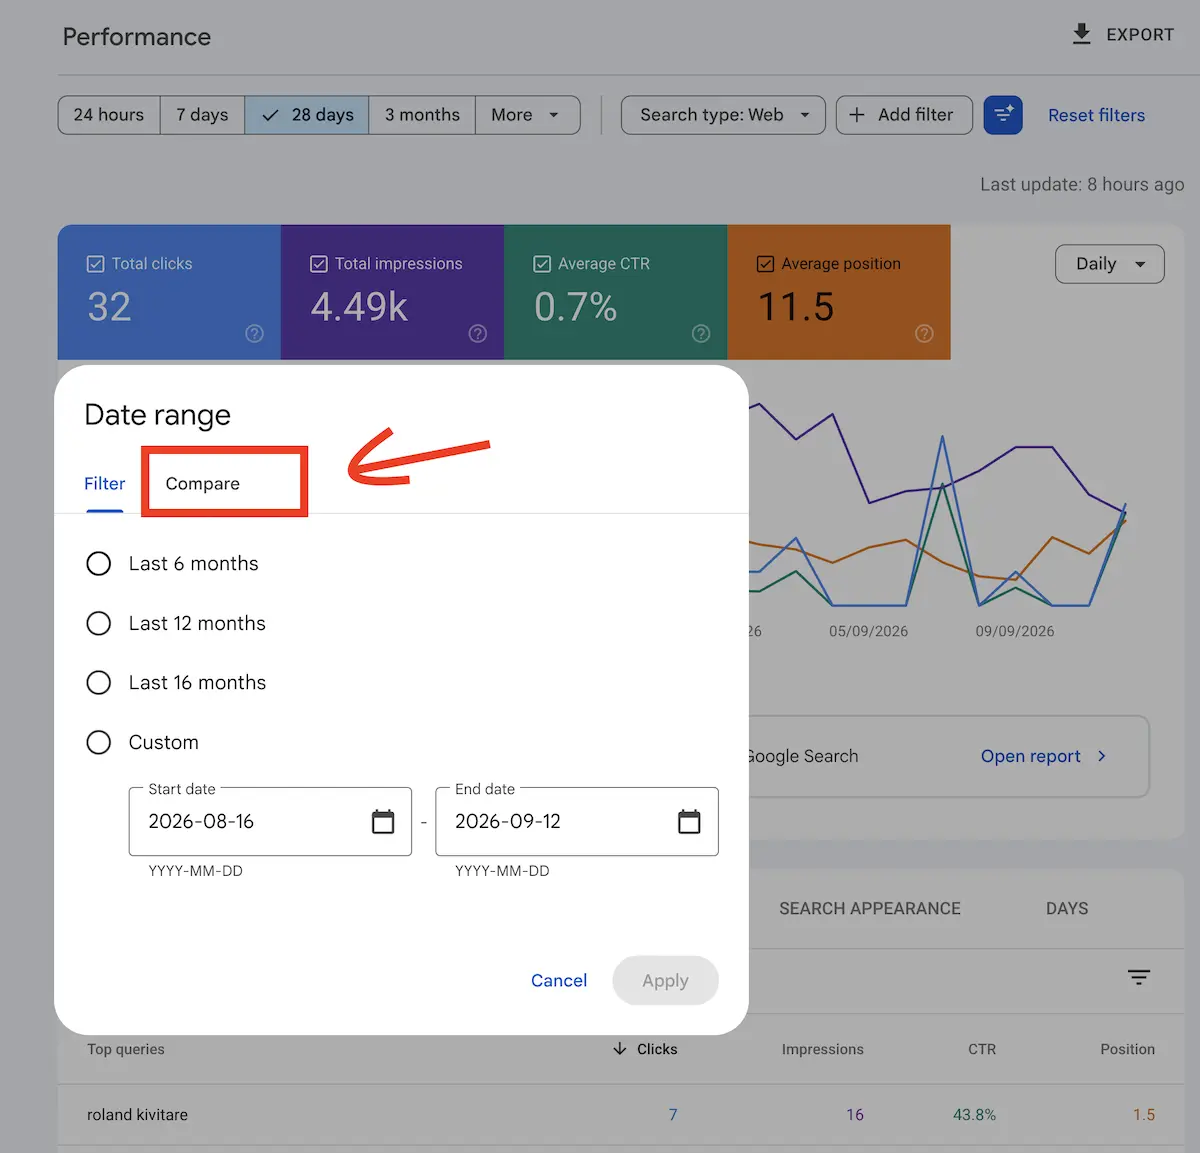Click the 'roland kivitare' query row

click(x=621, y=1115)
